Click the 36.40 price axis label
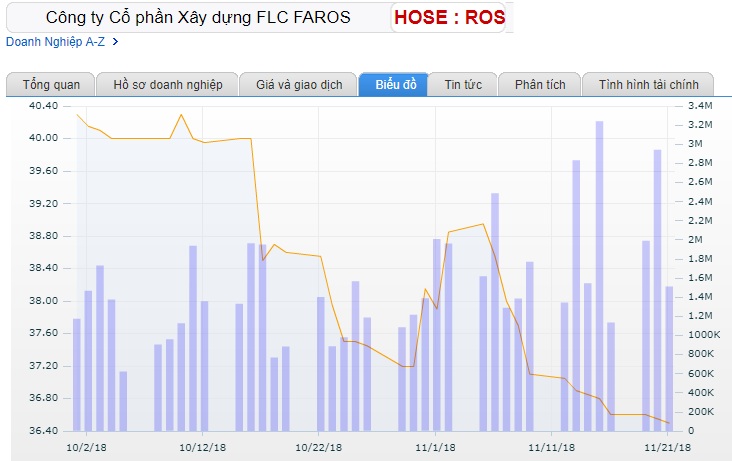This screenshot has height=461, width=732. click(43, 430)
